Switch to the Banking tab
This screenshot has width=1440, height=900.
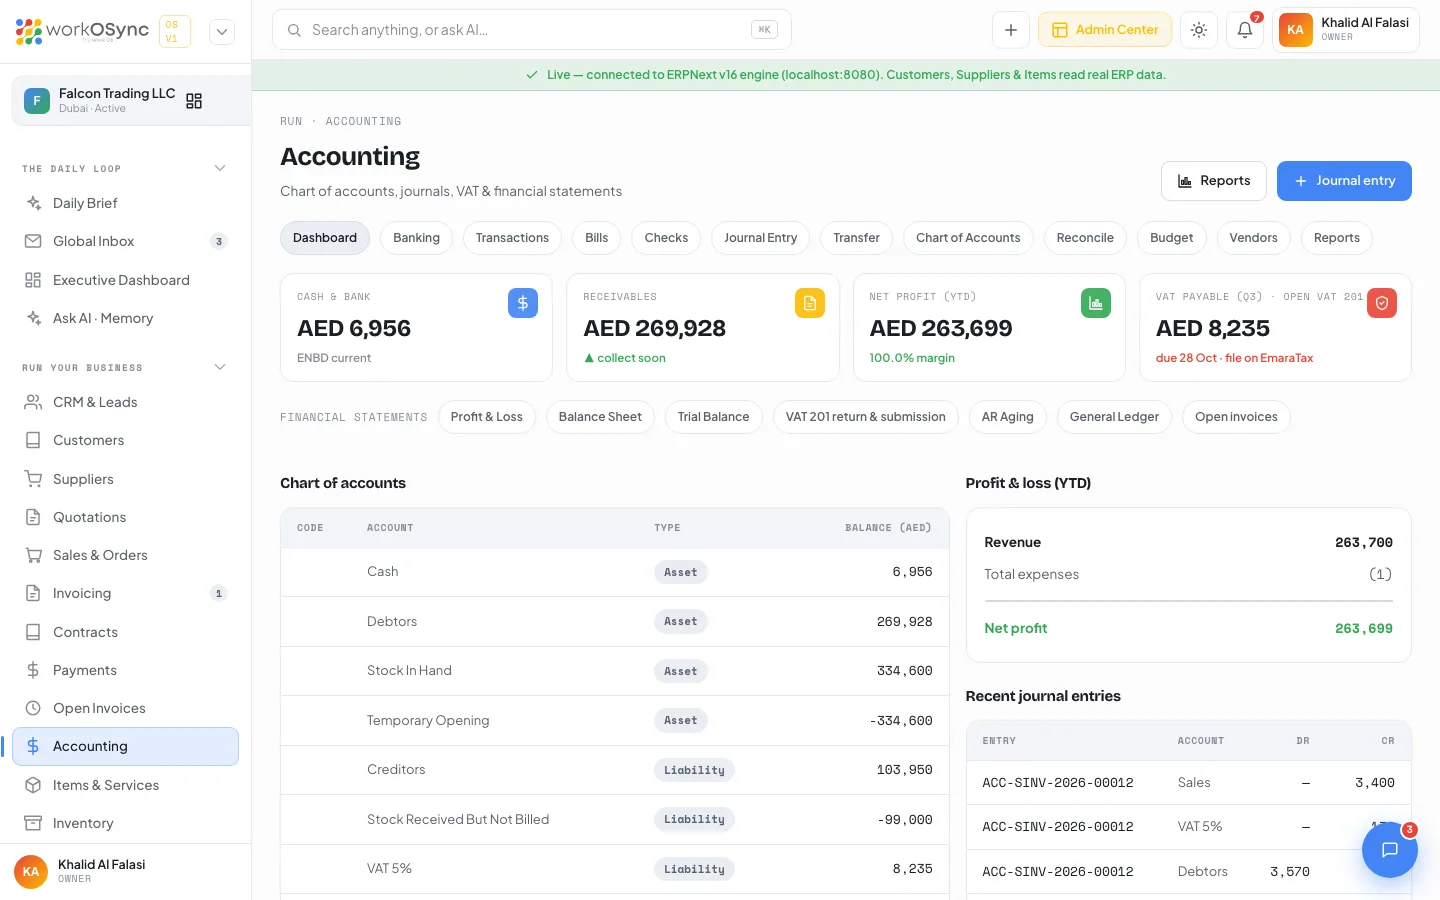[416, 238]
